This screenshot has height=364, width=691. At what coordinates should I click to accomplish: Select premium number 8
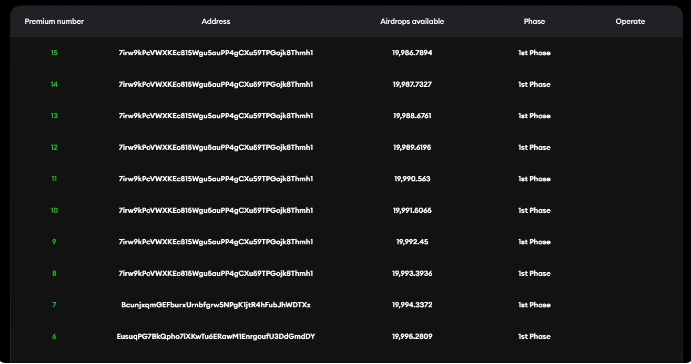[54, 273]
